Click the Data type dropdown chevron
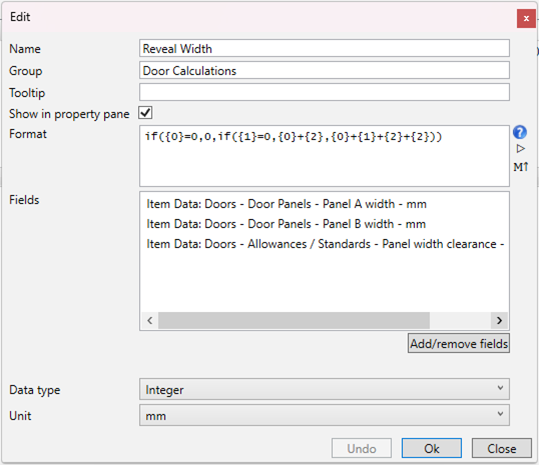The width and height of the screenshot is (539, 465). tap(500, 388)
